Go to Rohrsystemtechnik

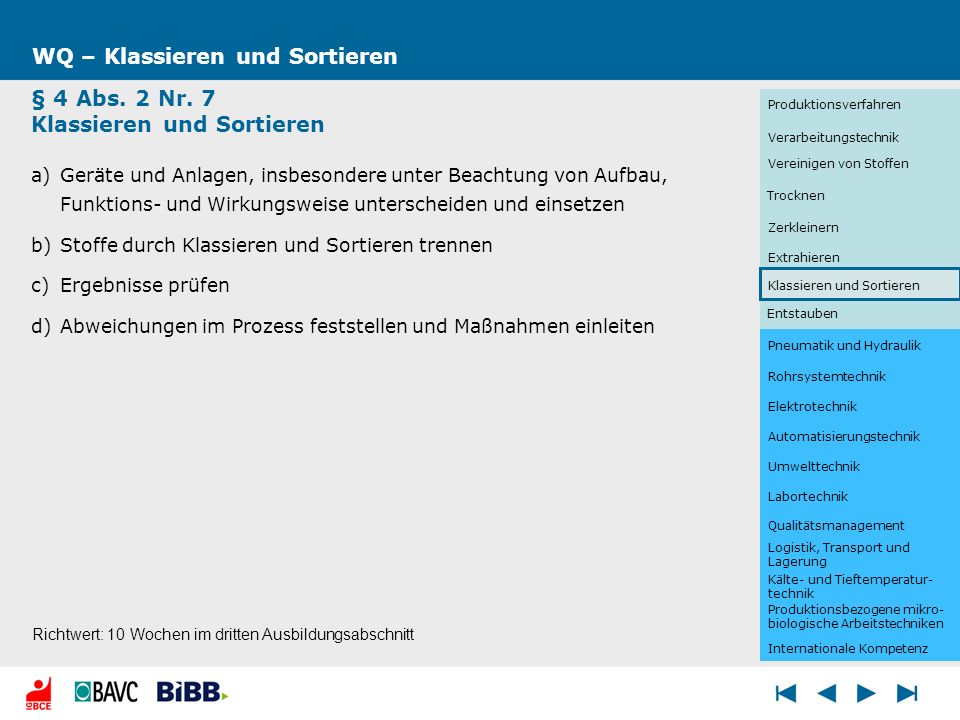(827, 377)
